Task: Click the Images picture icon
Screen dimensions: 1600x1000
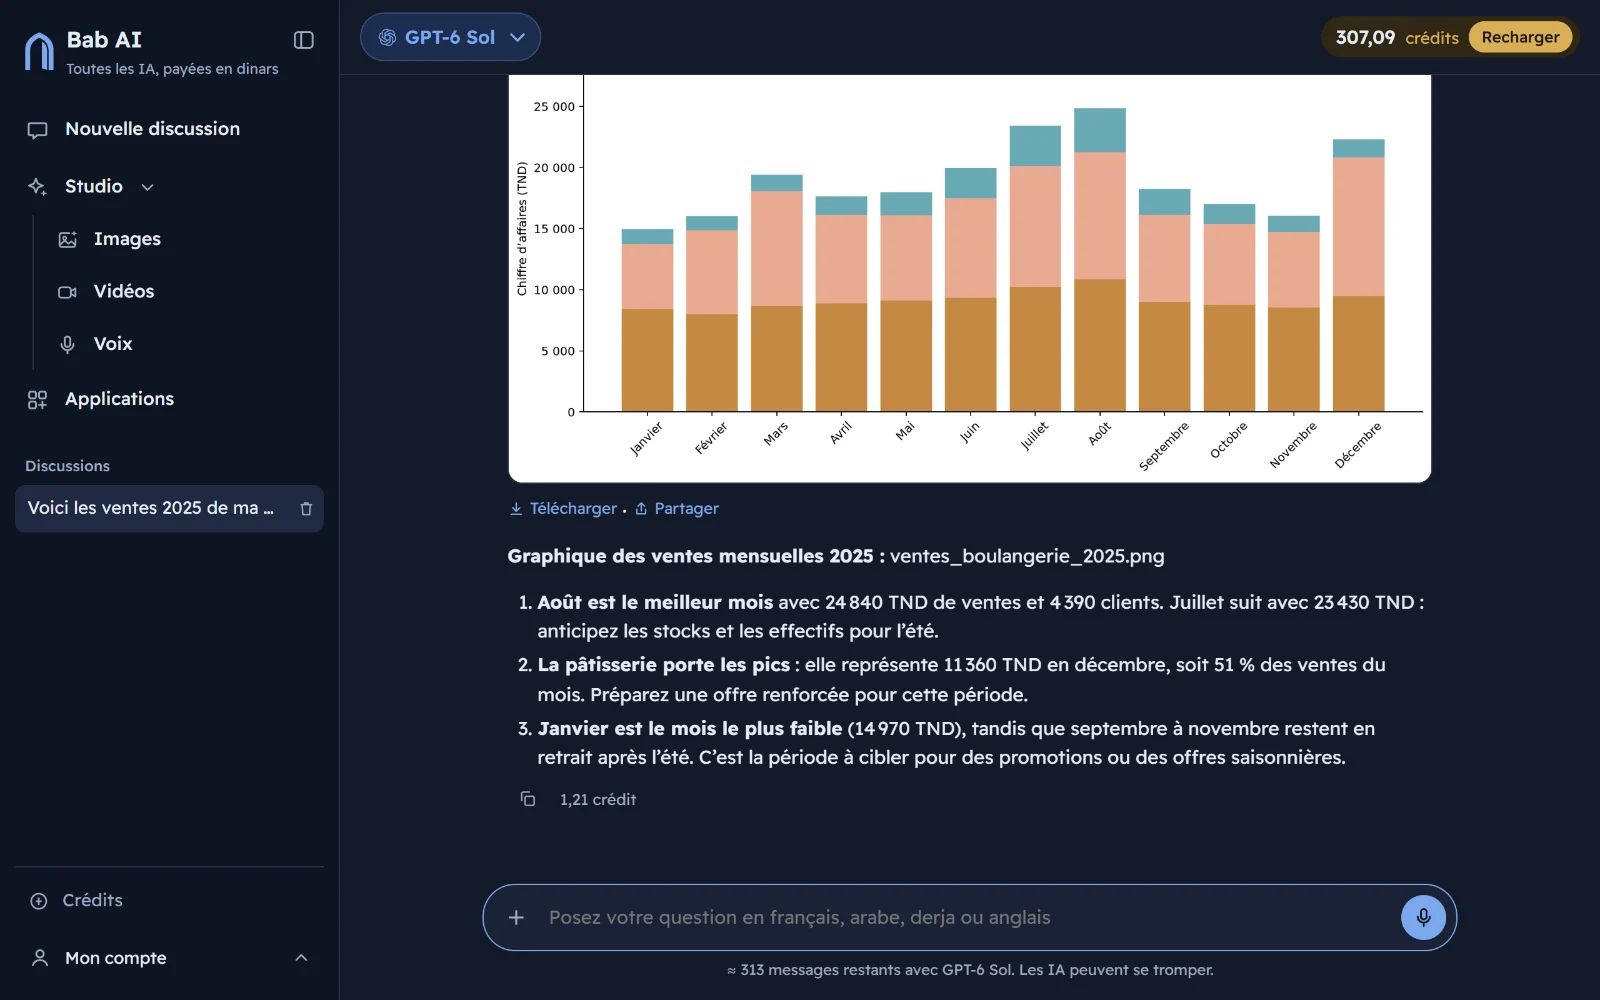Action: 68,240
